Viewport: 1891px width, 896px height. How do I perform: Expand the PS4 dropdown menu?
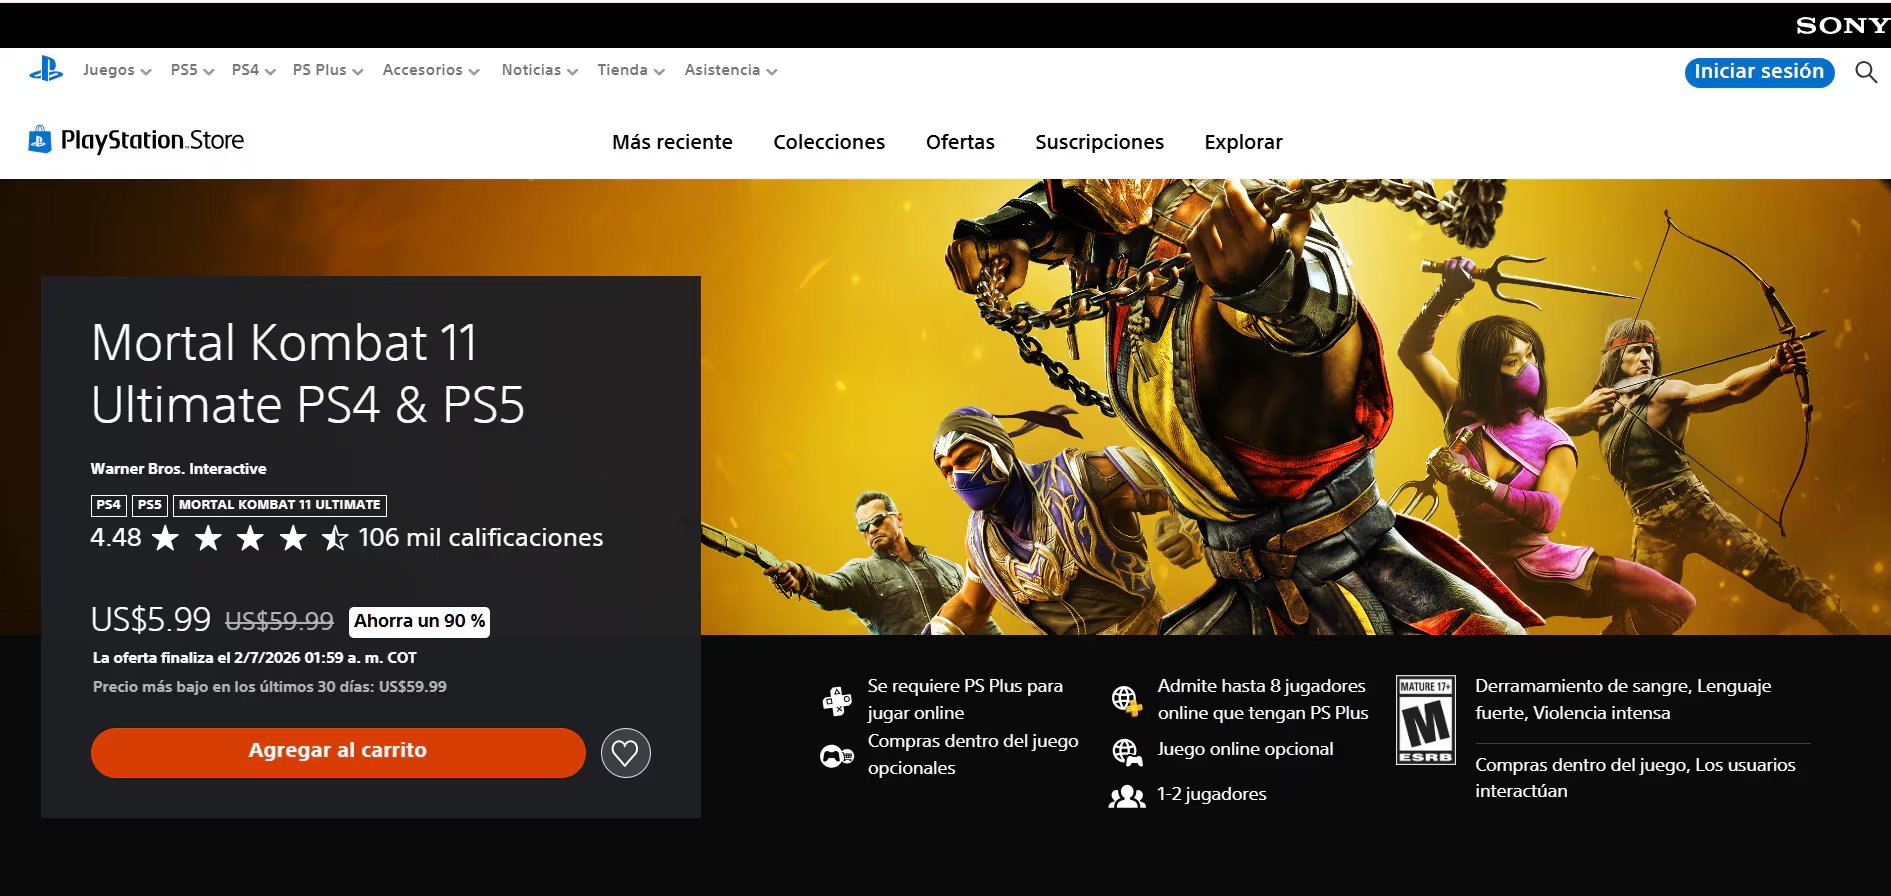click(x=253, y=70)
